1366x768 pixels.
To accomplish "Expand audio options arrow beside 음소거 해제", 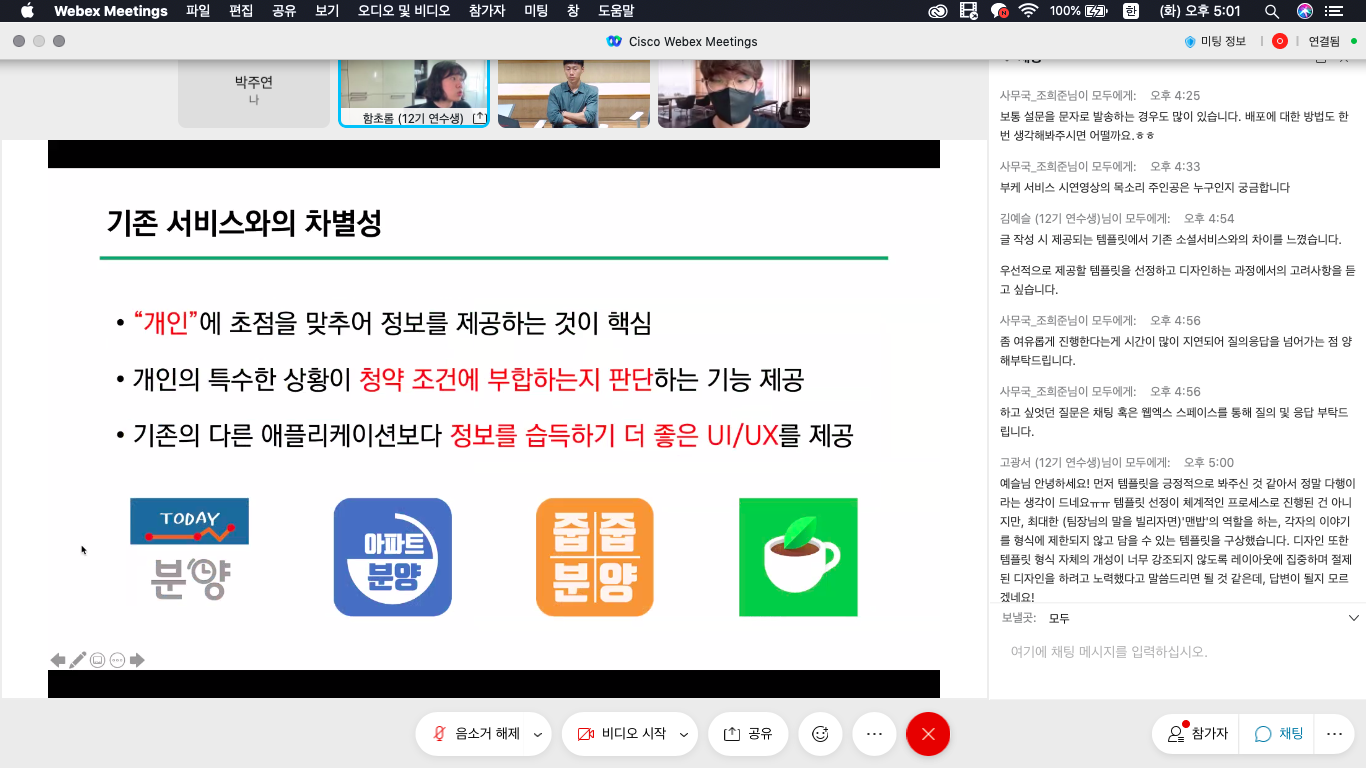I will point(538,735).
